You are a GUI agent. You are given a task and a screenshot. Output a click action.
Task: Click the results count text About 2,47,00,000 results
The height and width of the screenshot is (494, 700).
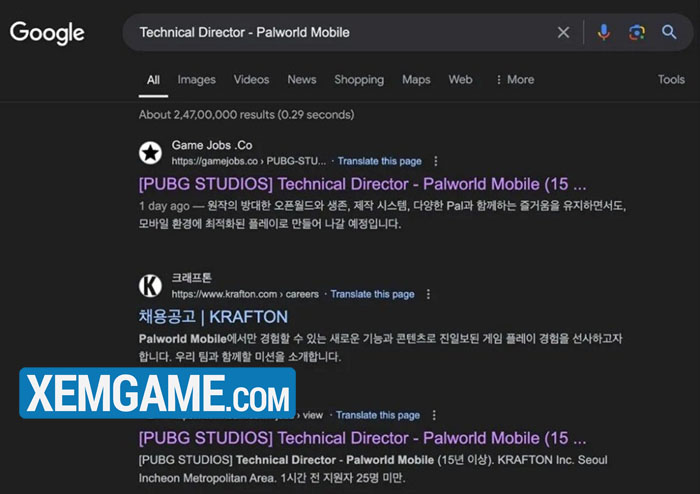246,115
